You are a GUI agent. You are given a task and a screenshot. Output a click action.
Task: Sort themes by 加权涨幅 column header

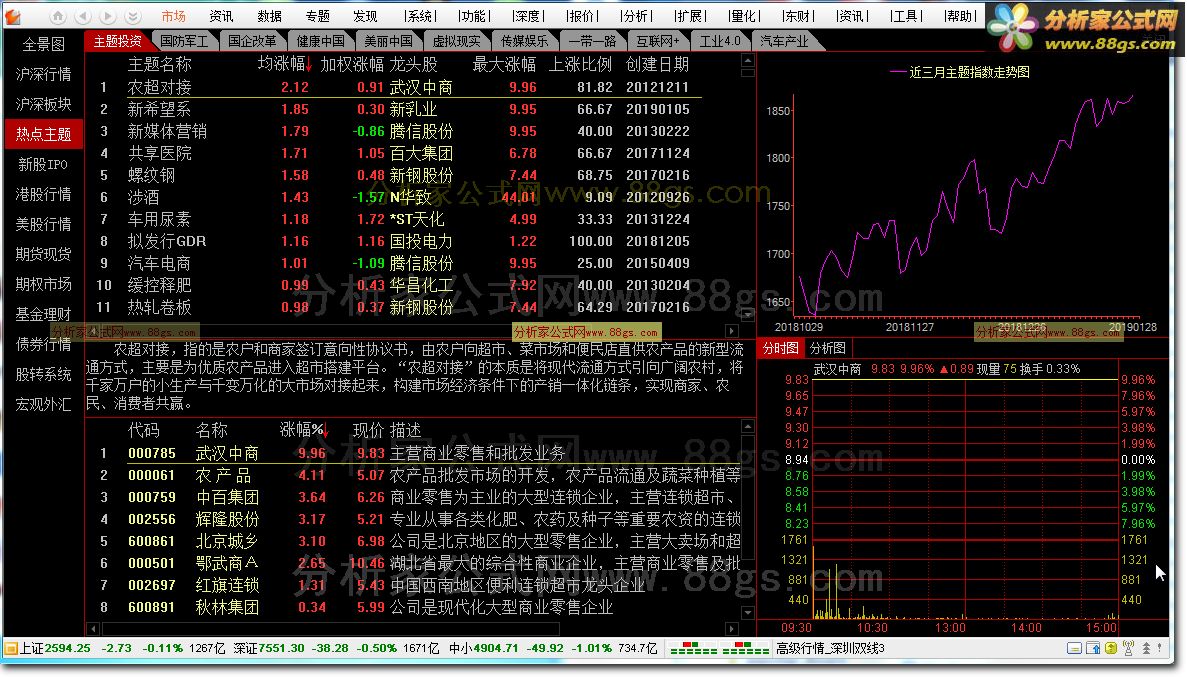[352, 64]
